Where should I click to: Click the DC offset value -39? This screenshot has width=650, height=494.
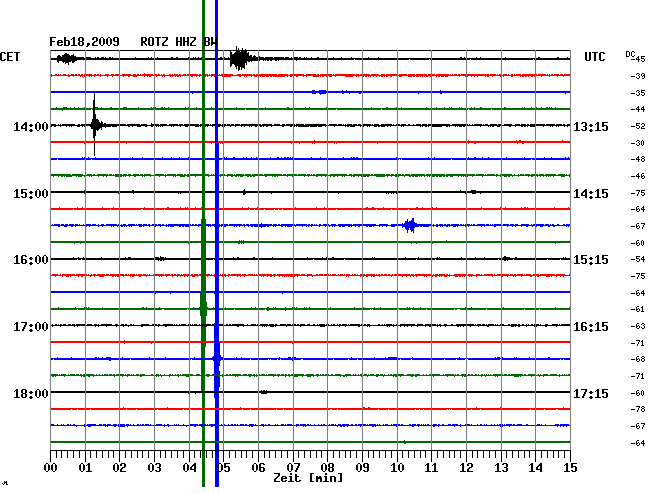click(x=638, y=76)
